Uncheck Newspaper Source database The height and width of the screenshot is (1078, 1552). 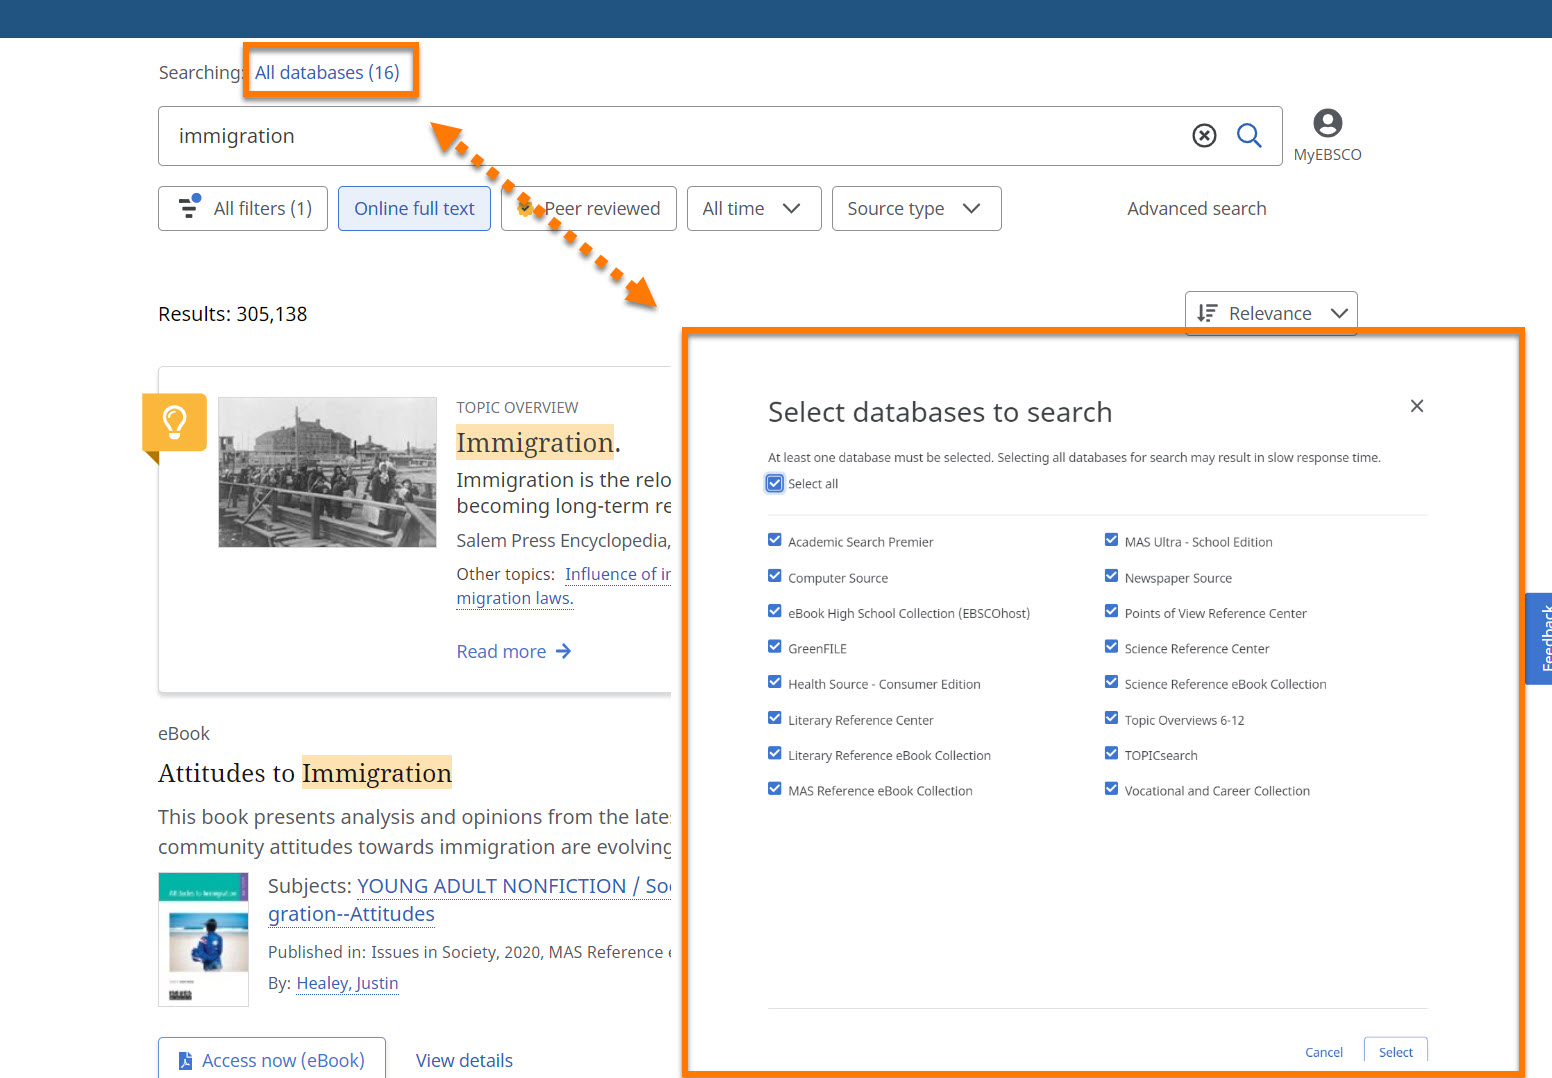click(x=1111, y=576)
